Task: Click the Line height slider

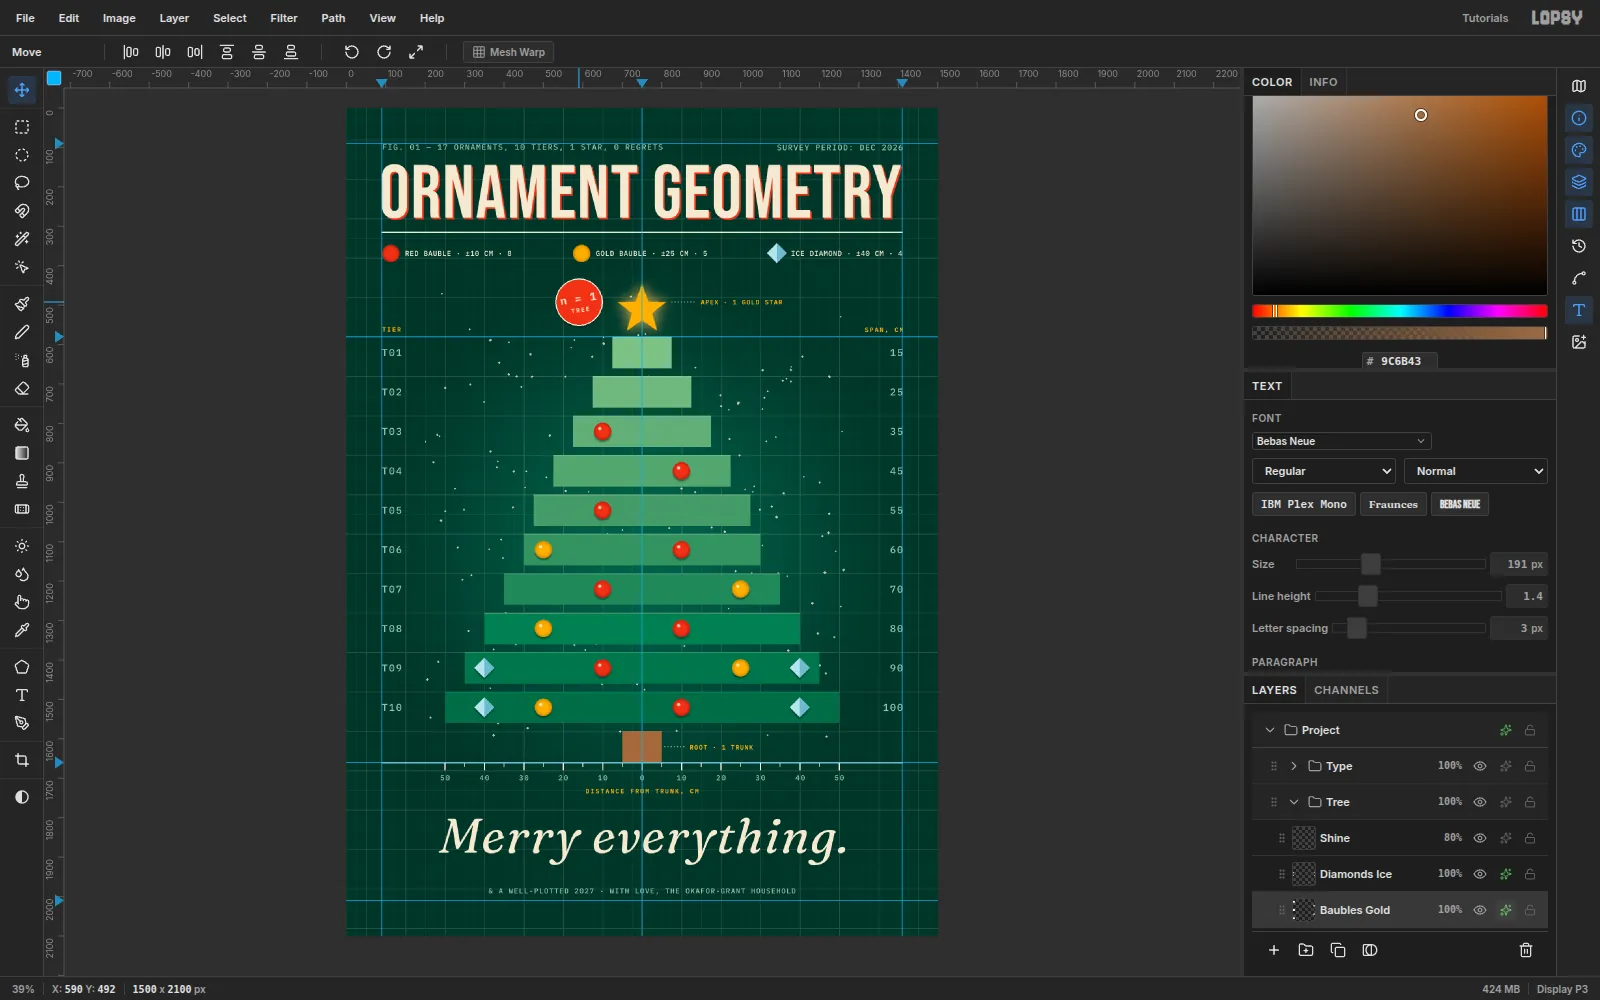Action: click(1408, 596)
